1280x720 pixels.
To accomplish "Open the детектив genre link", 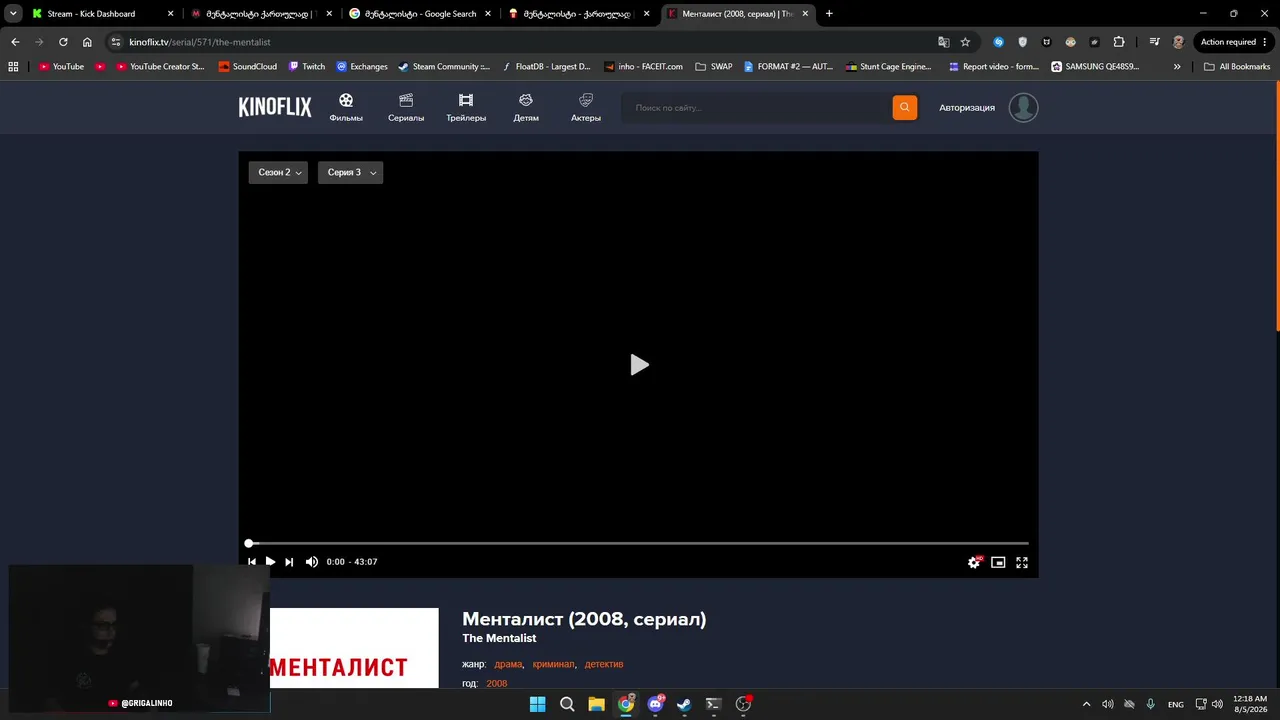I will 604,664.
